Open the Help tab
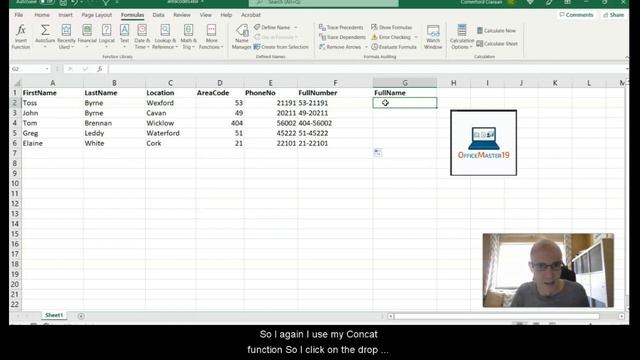 [226, 15]
